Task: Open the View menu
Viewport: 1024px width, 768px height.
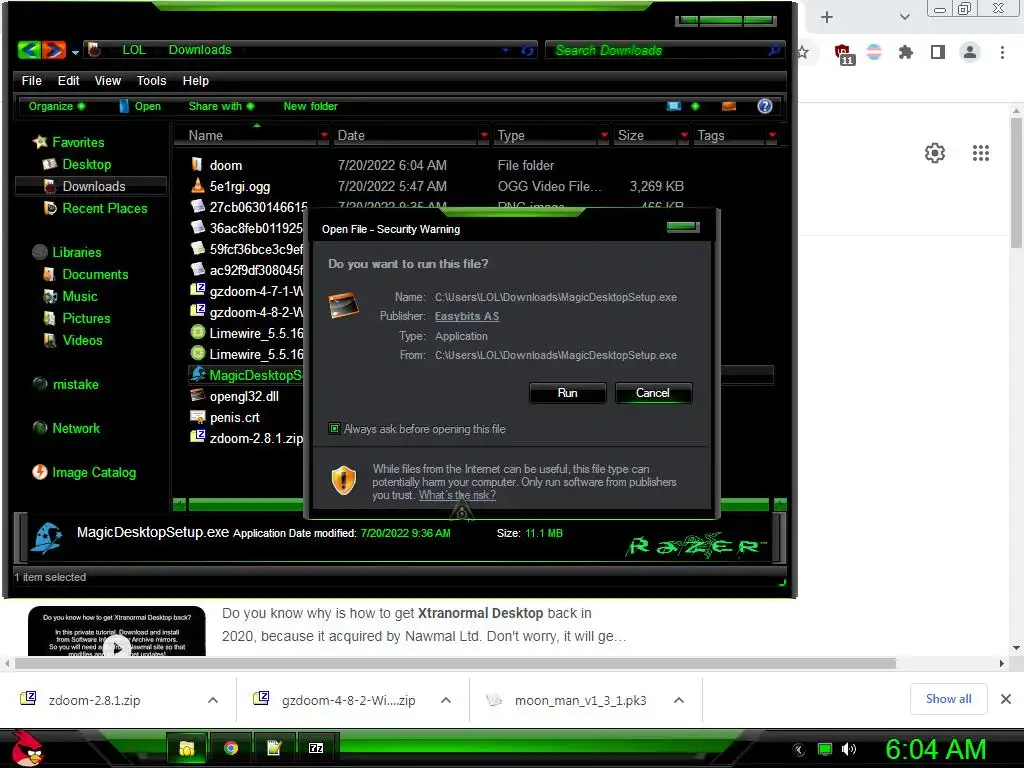Action: pos(108,81)
